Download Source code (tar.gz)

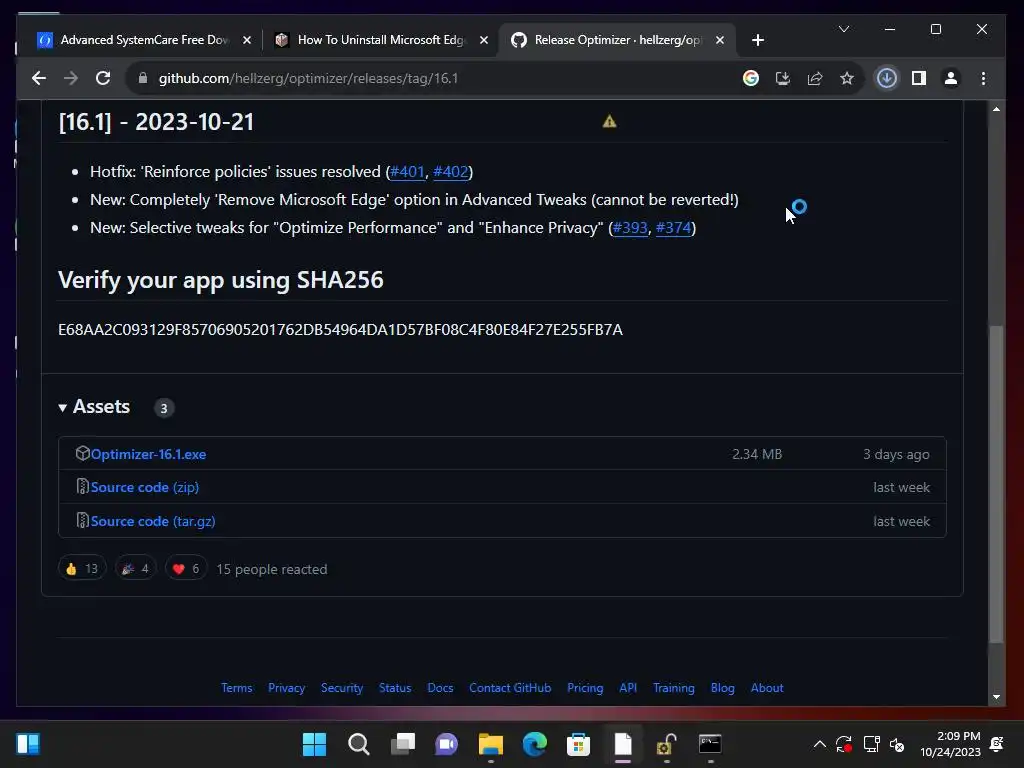(x=153, y=521)
